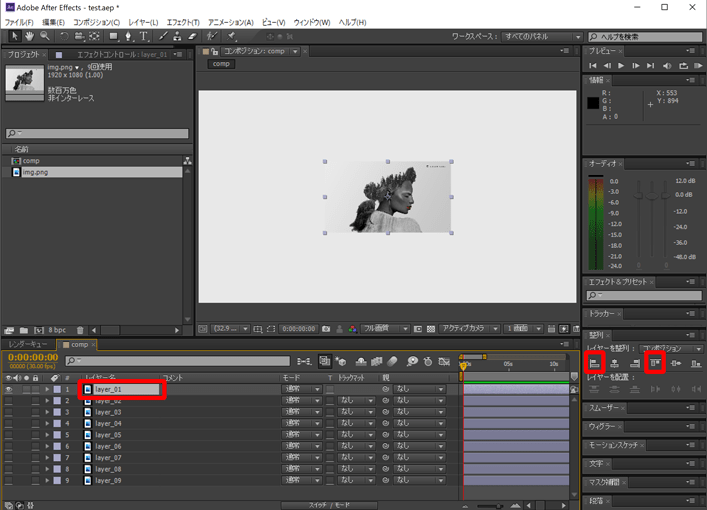Toggle transparency grid button in viewer
Screen dimensions: 707x510
coord(431,329)
